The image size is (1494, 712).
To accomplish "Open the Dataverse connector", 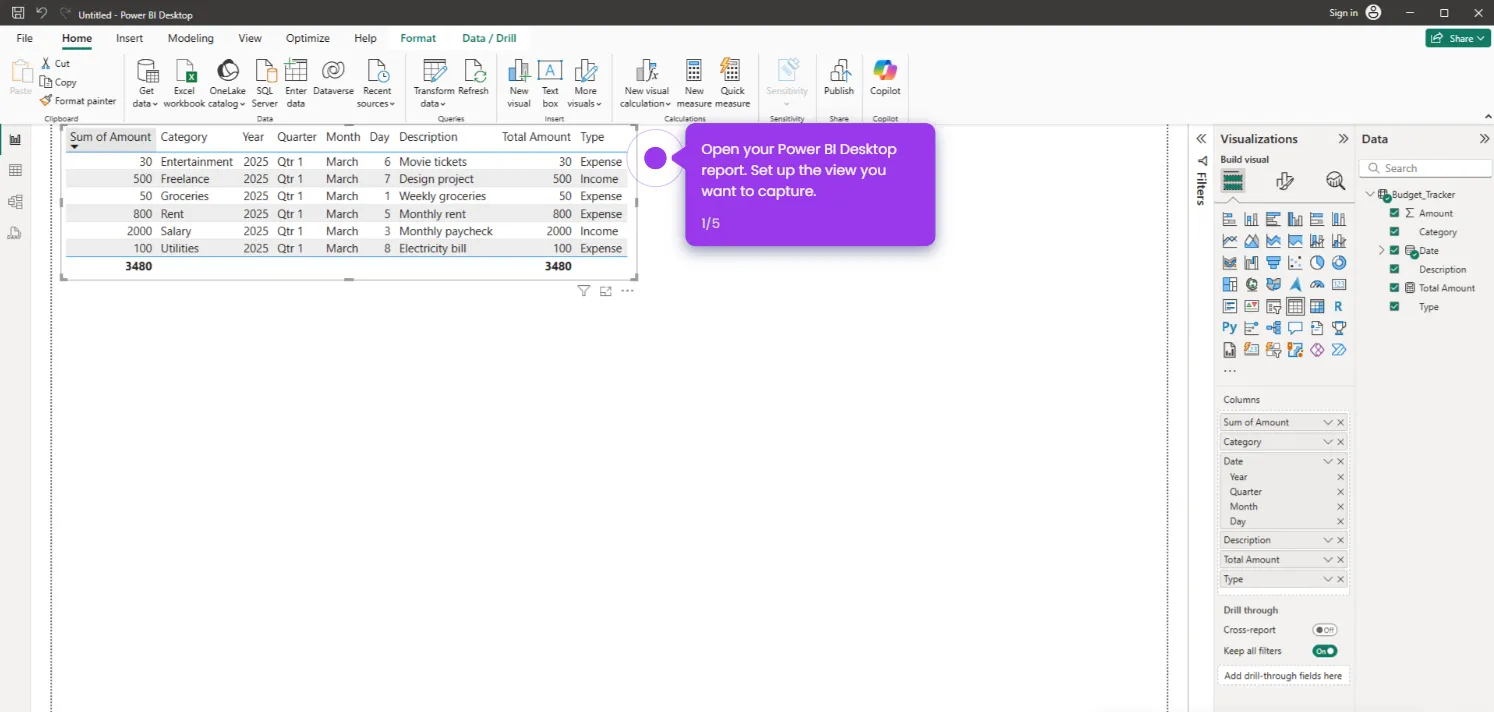I will (333, 78).
